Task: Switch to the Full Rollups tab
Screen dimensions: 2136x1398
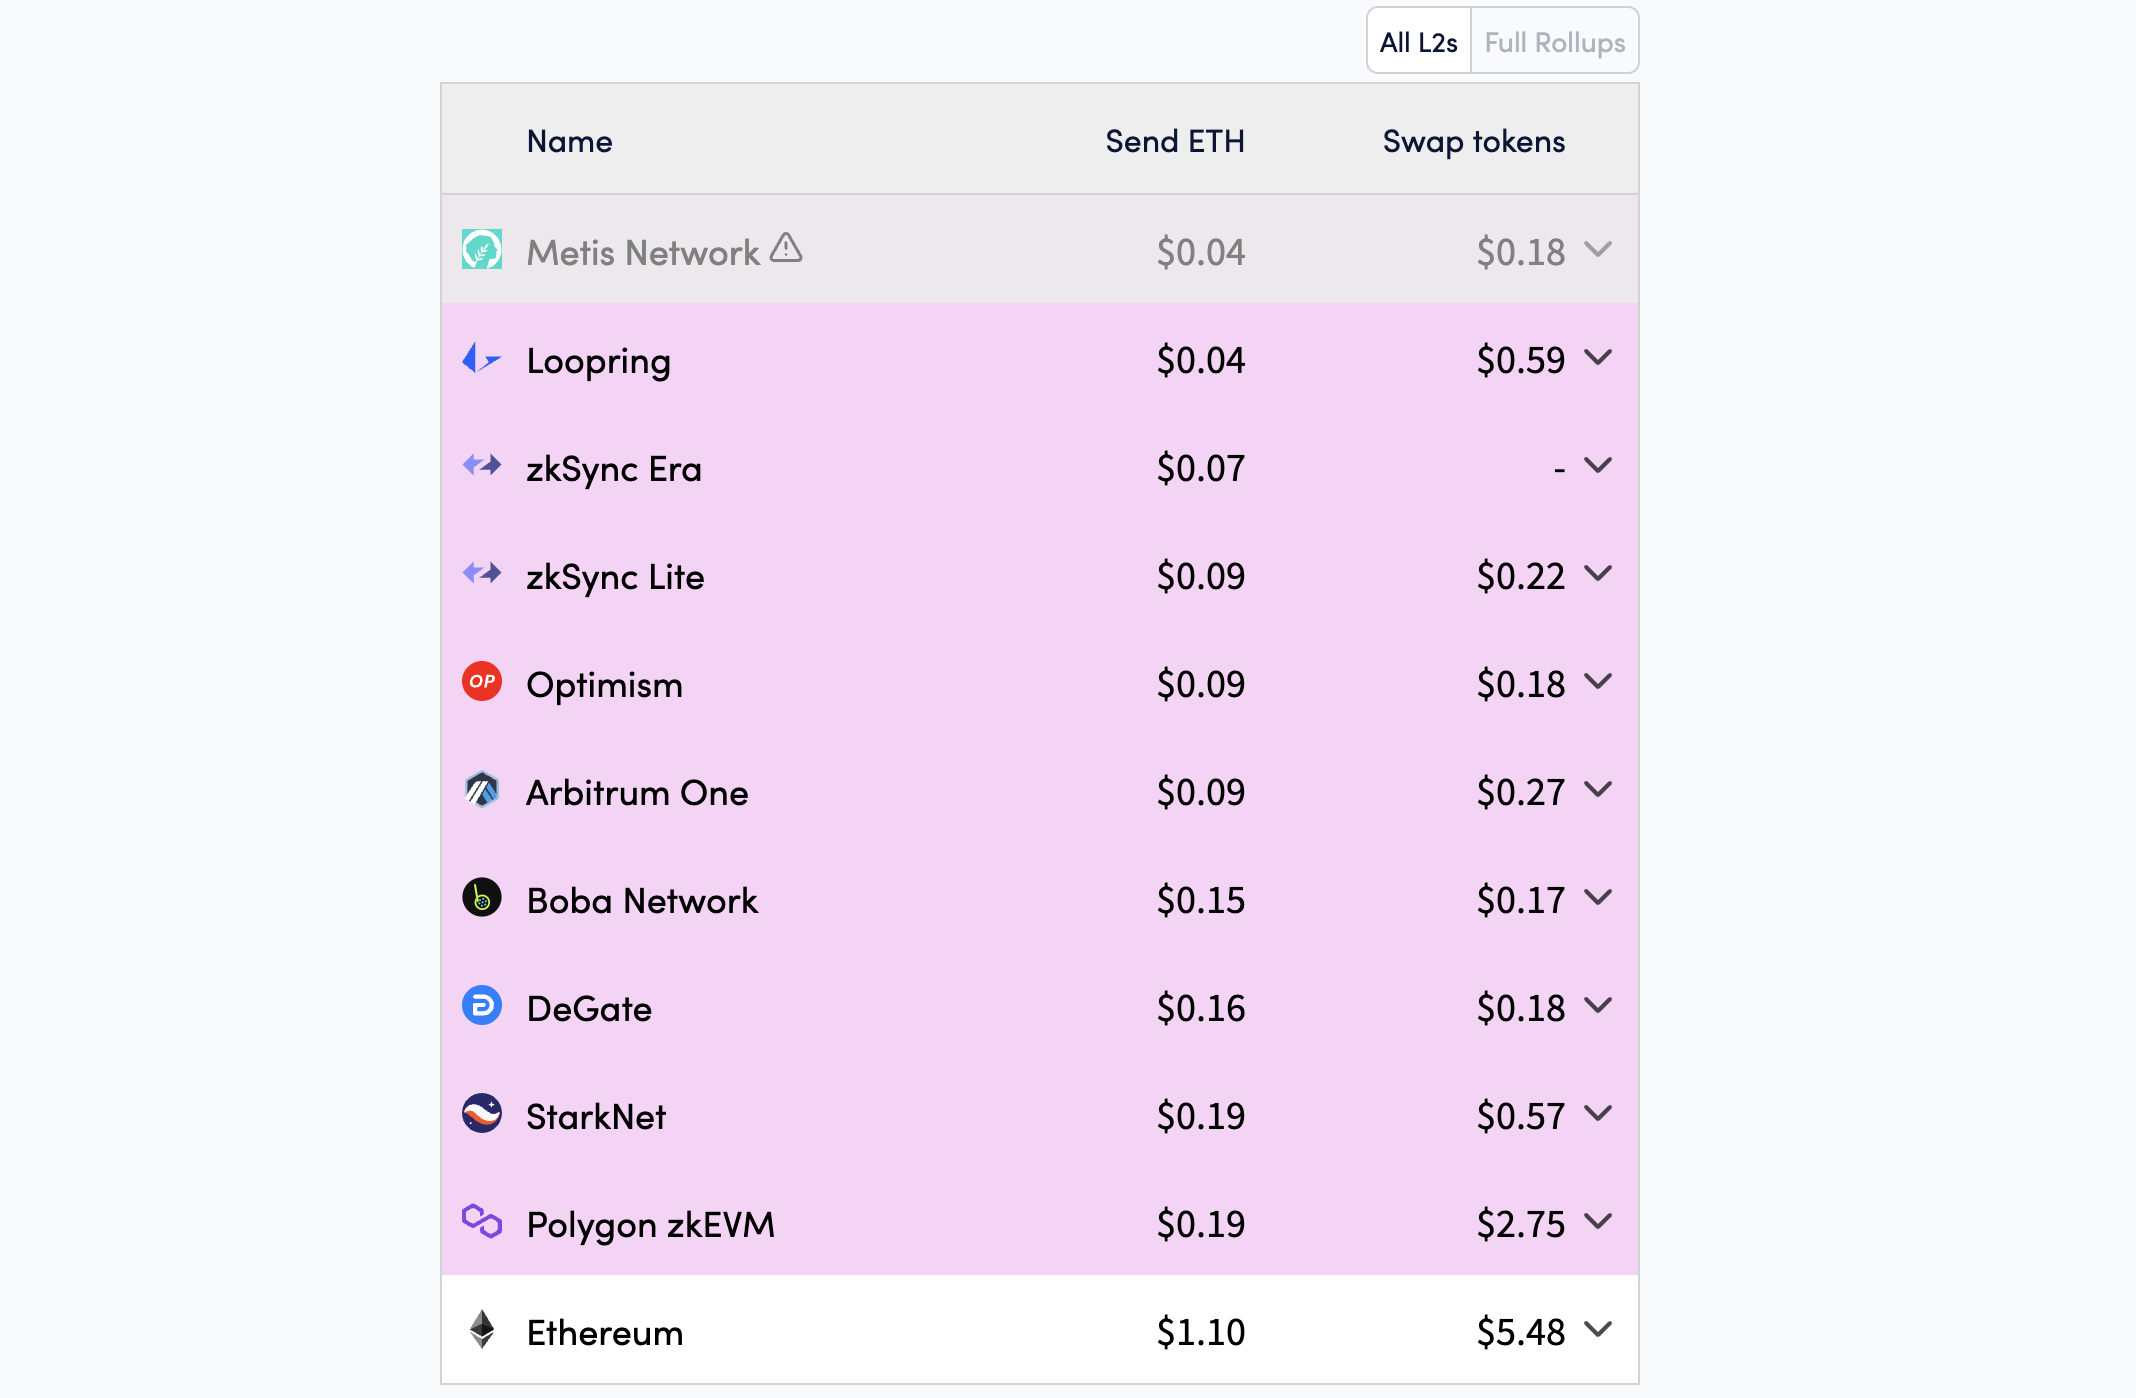Action: pos(1555,41)
